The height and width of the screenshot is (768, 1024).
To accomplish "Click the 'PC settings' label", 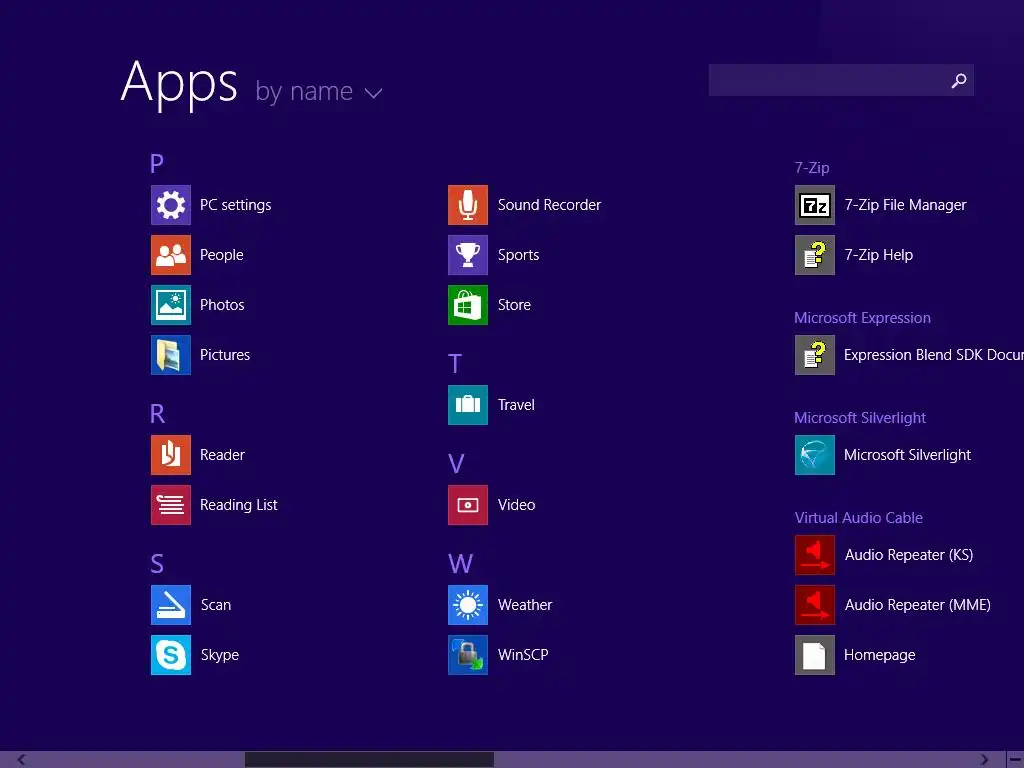I will 235,205.
